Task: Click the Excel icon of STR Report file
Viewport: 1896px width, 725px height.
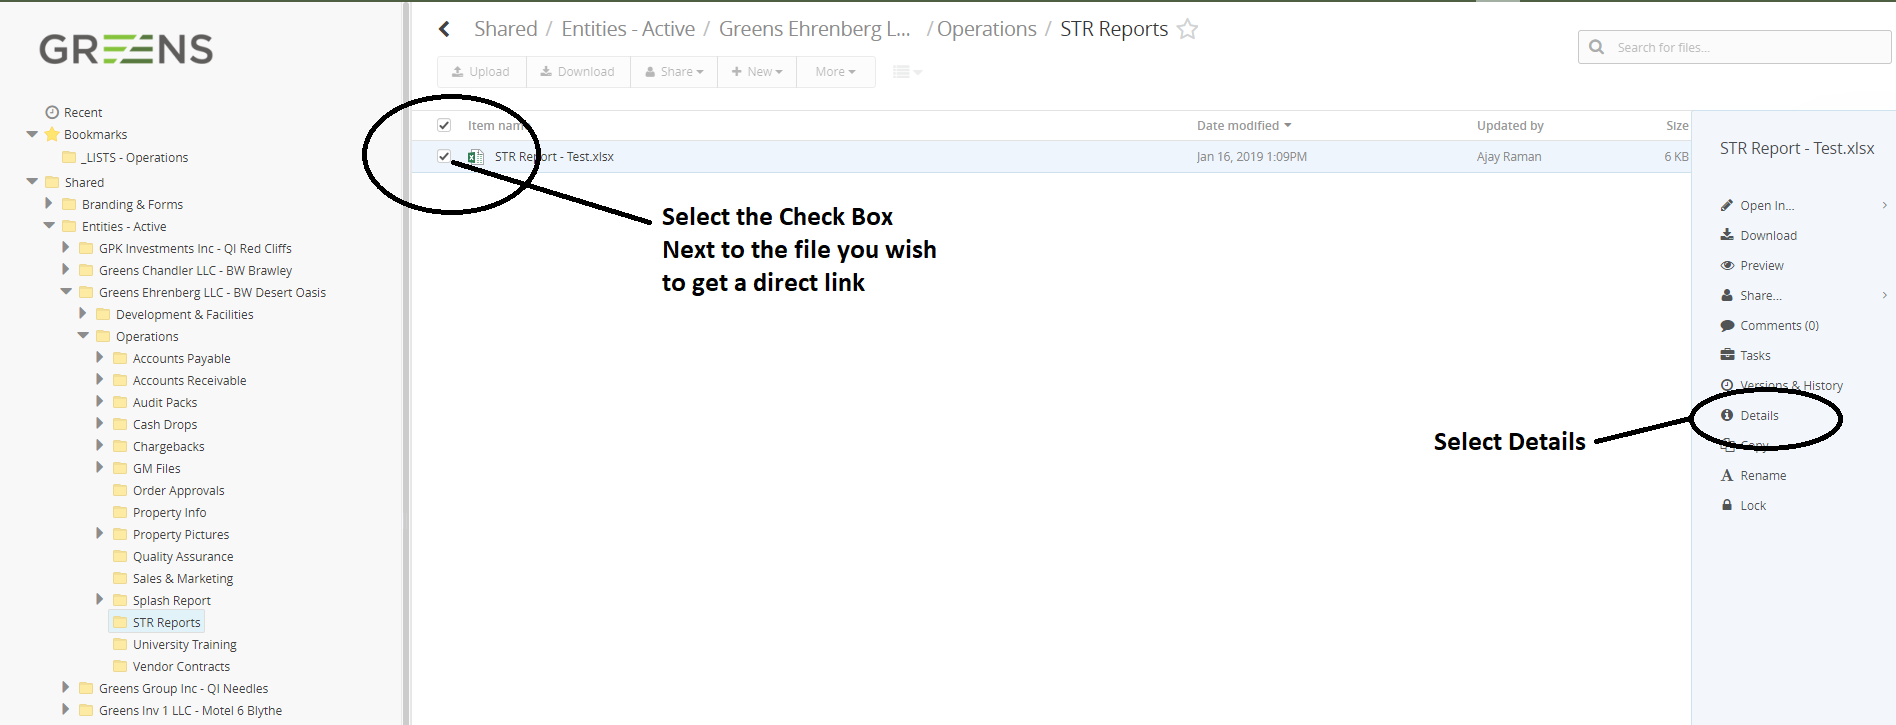Action: 476,157
